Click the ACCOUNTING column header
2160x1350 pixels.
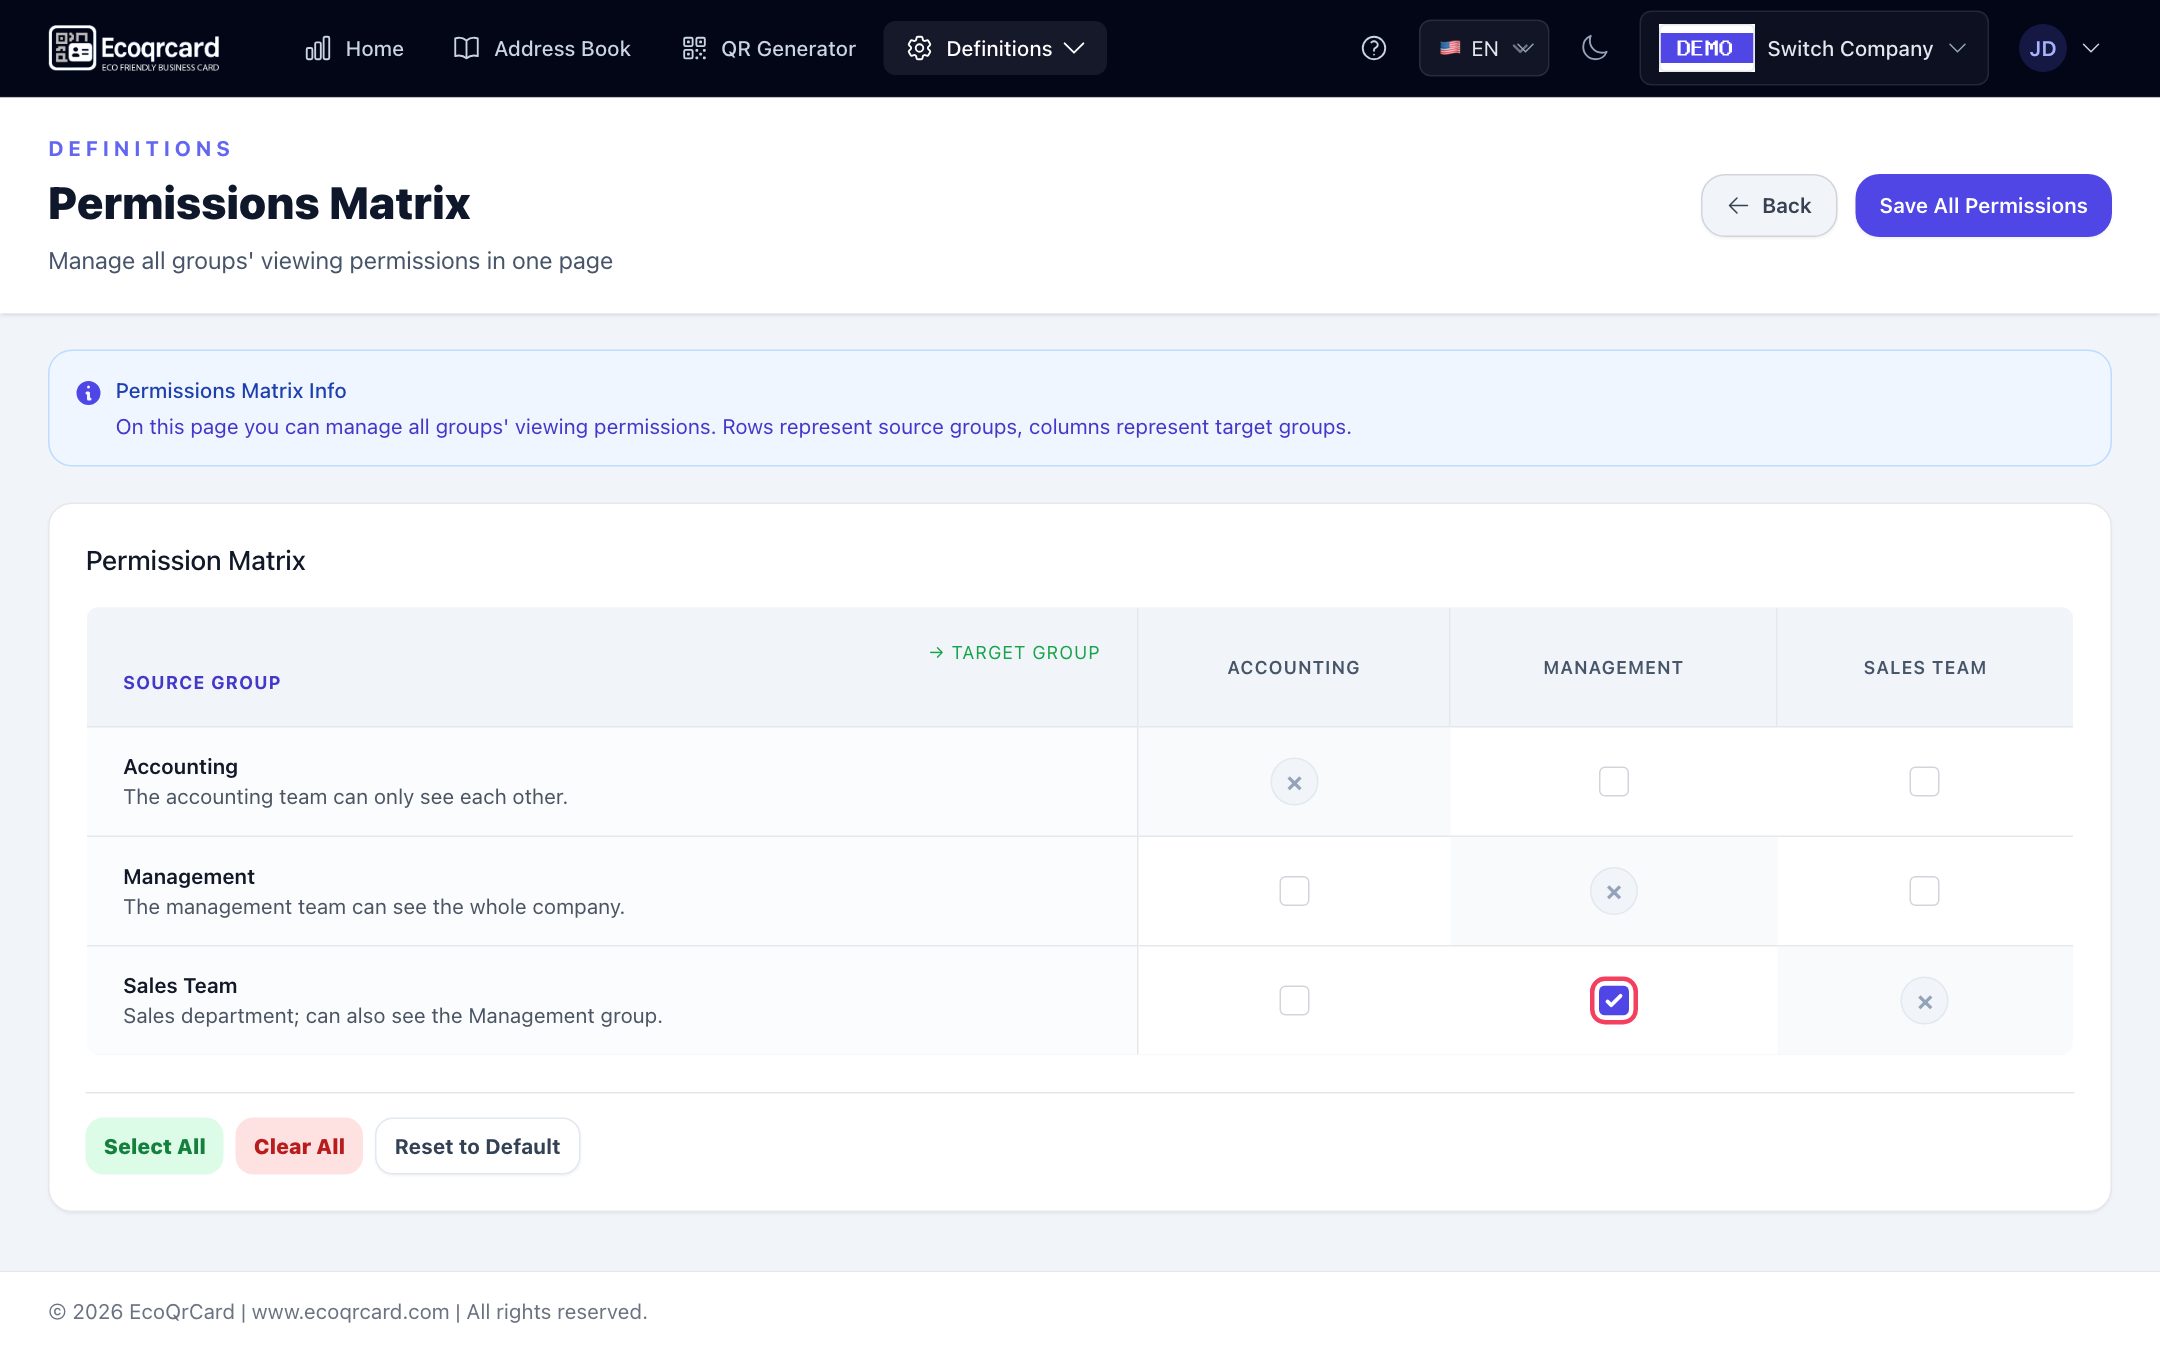tap(1293, 667)
